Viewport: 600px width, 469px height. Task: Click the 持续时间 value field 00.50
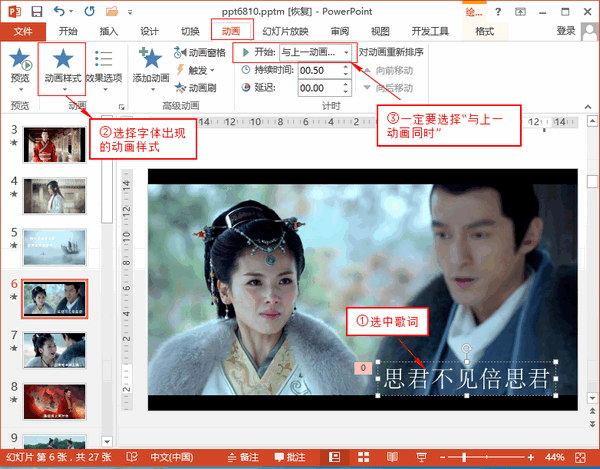coord(319,70)
